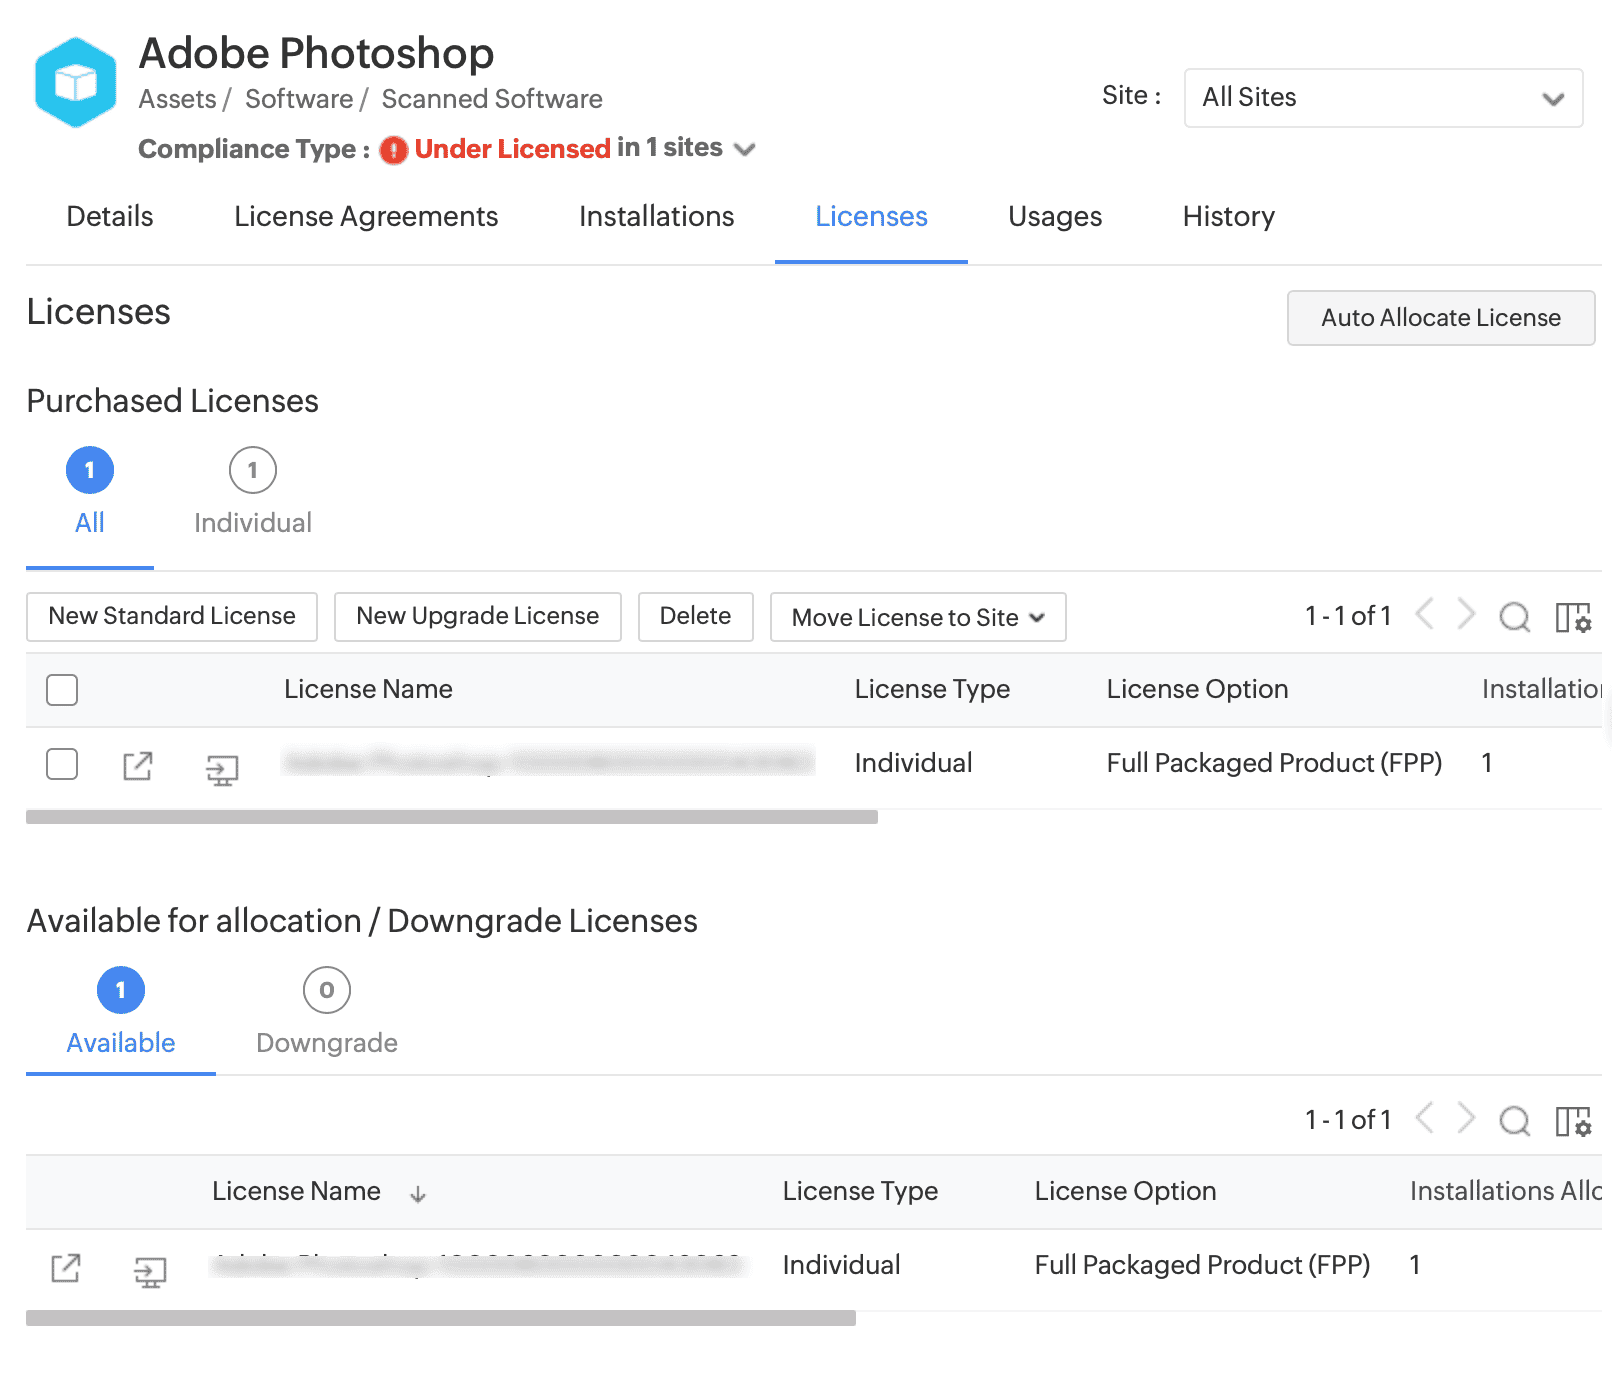Click Purchased Licenses horizontal scrollbar
1612x1386 pixels.
pyautogui.click(x=451, y=817)
